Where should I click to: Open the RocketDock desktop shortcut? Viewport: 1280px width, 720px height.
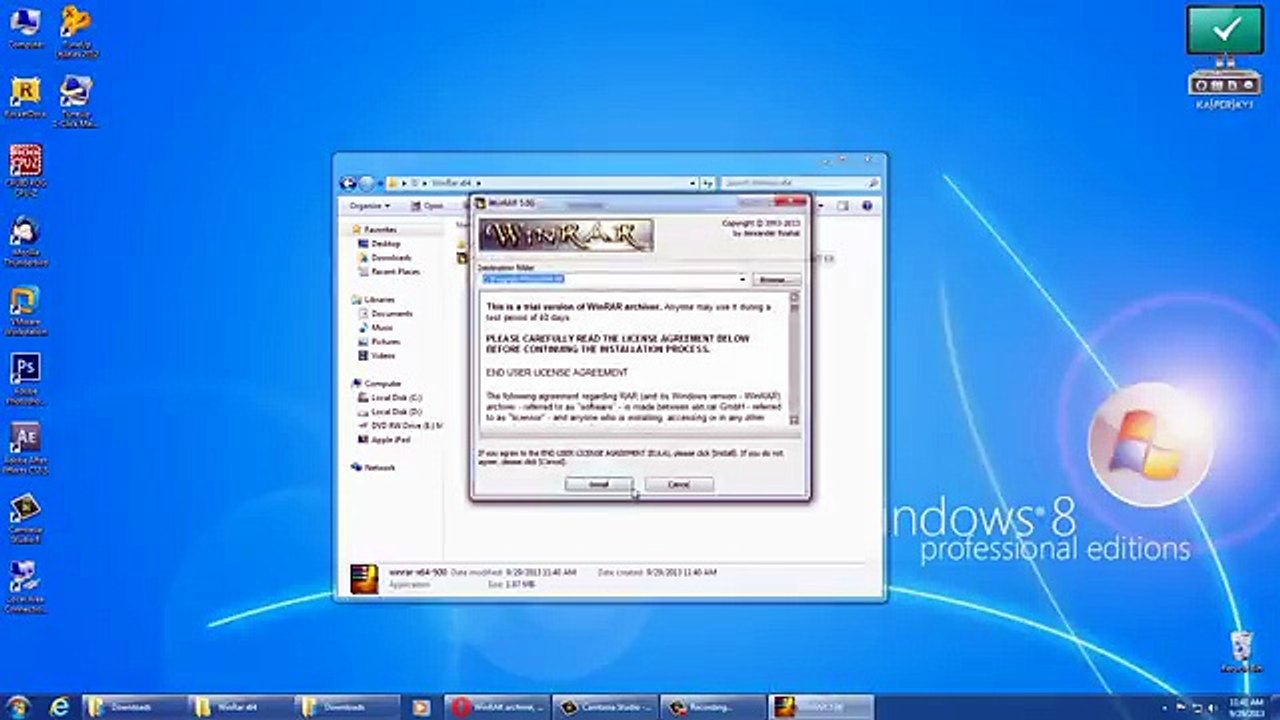pos(25,98)
